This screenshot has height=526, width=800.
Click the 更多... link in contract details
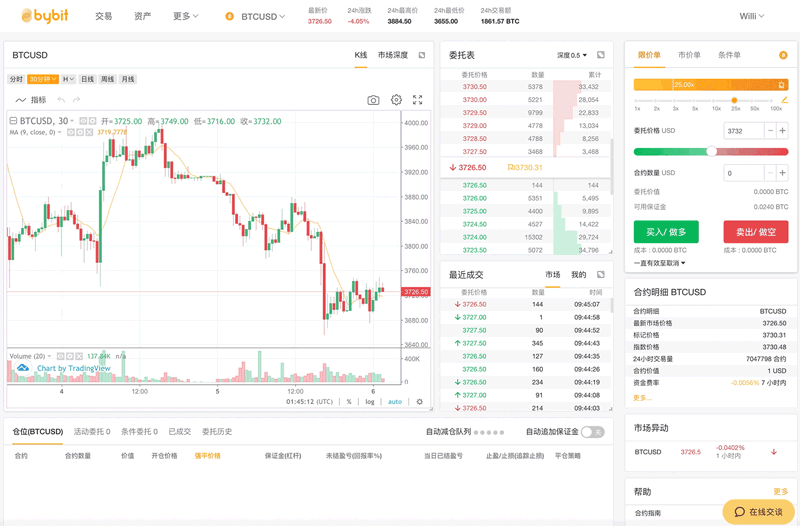pos(642,398)
